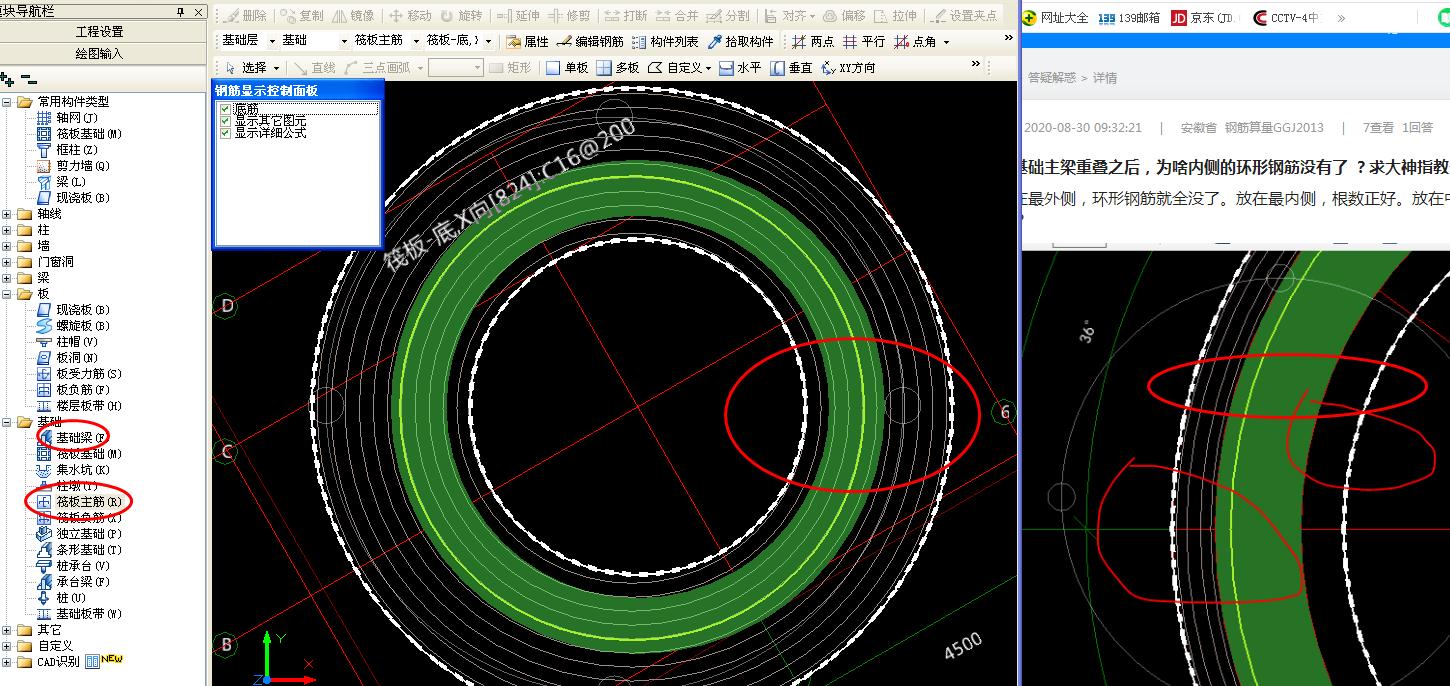
Task: Click the 答疑解惑 breadcrumb link
Action: 1054,78
